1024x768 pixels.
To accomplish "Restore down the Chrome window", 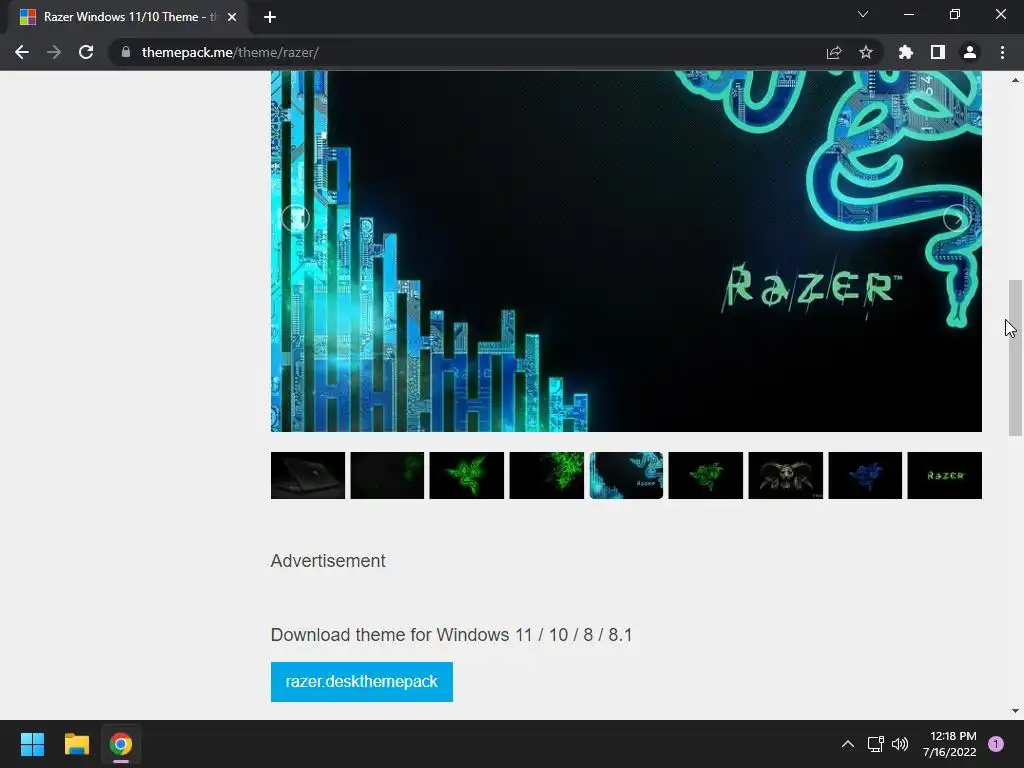I will [x=955, y=14].
